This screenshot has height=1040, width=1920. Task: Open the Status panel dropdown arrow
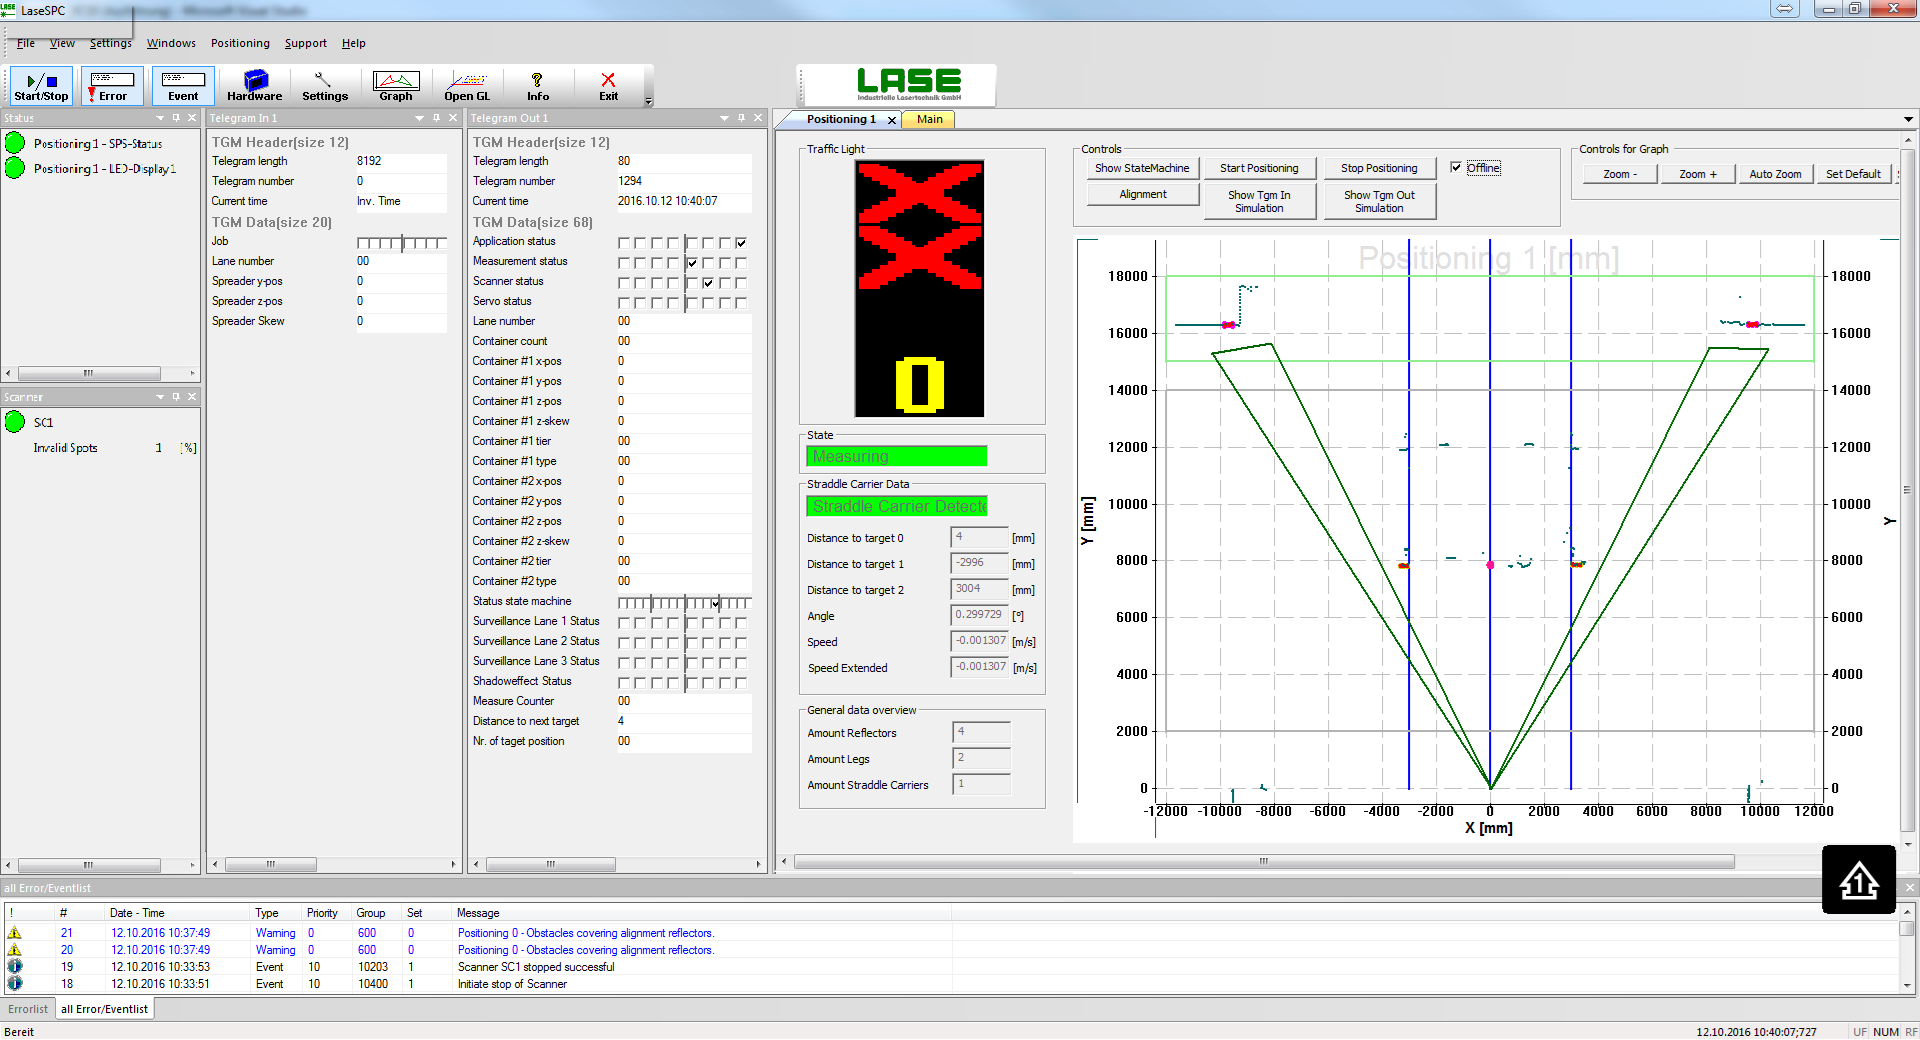click(159, 118)
